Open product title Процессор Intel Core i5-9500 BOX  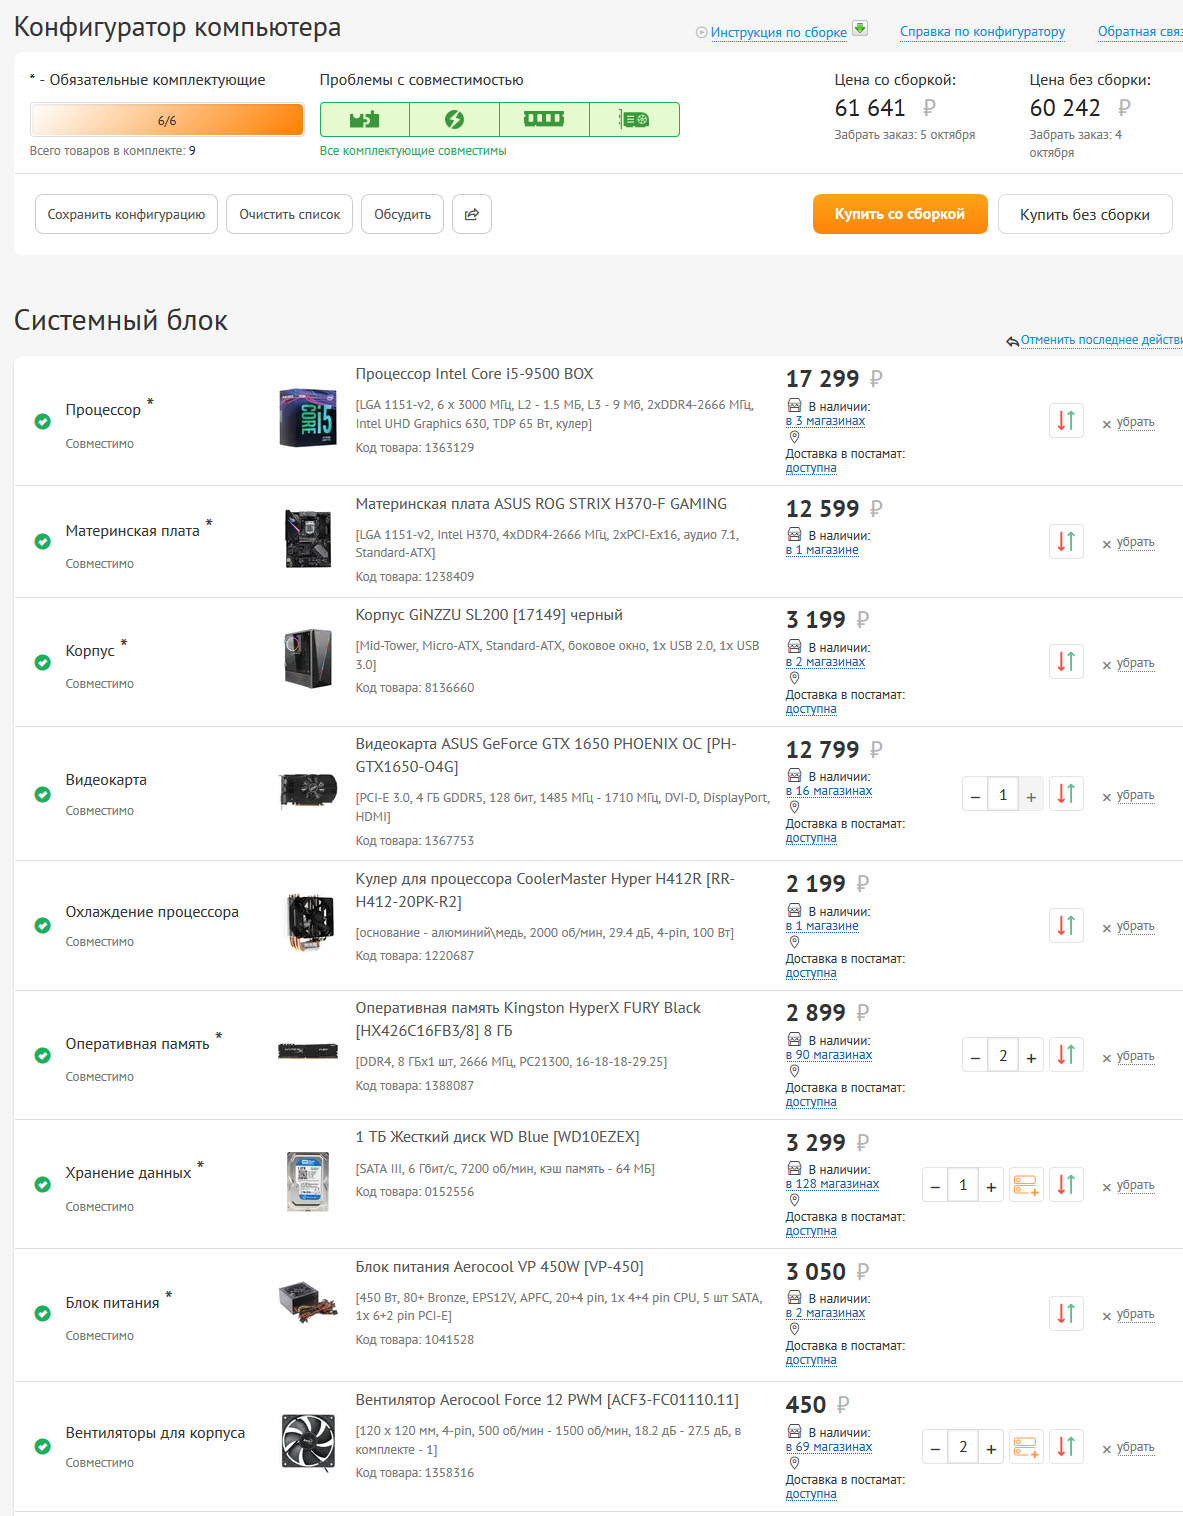(474, 374)
